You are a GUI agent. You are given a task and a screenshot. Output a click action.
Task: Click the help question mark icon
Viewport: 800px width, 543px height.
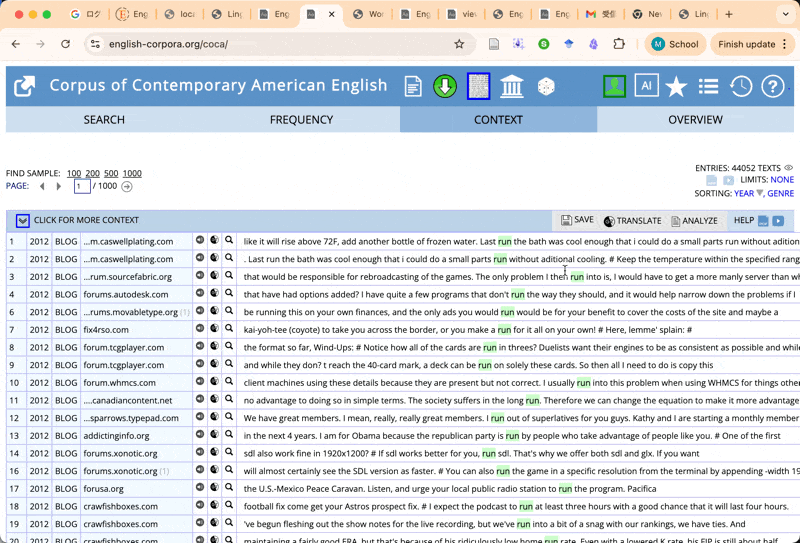point(772,86)
